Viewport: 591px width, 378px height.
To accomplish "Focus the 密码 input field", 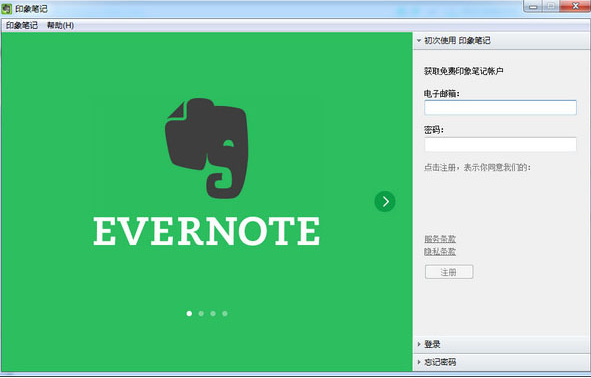I will pos(500,144).
